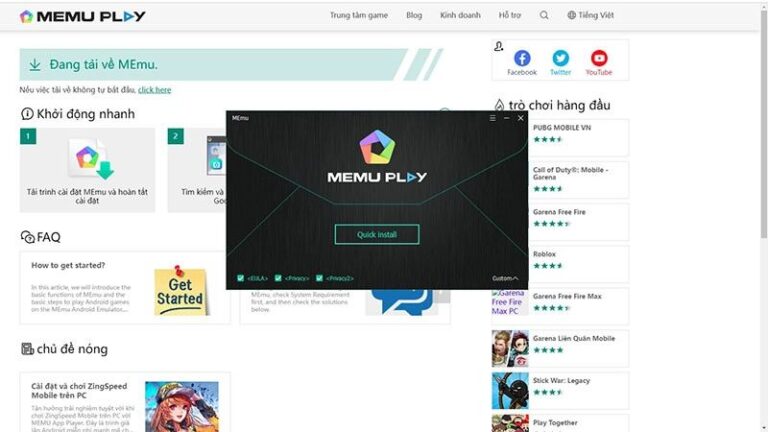Click the YouTube icon
Image resolution: width=768 pixels, height=432 pixels.
599,58
